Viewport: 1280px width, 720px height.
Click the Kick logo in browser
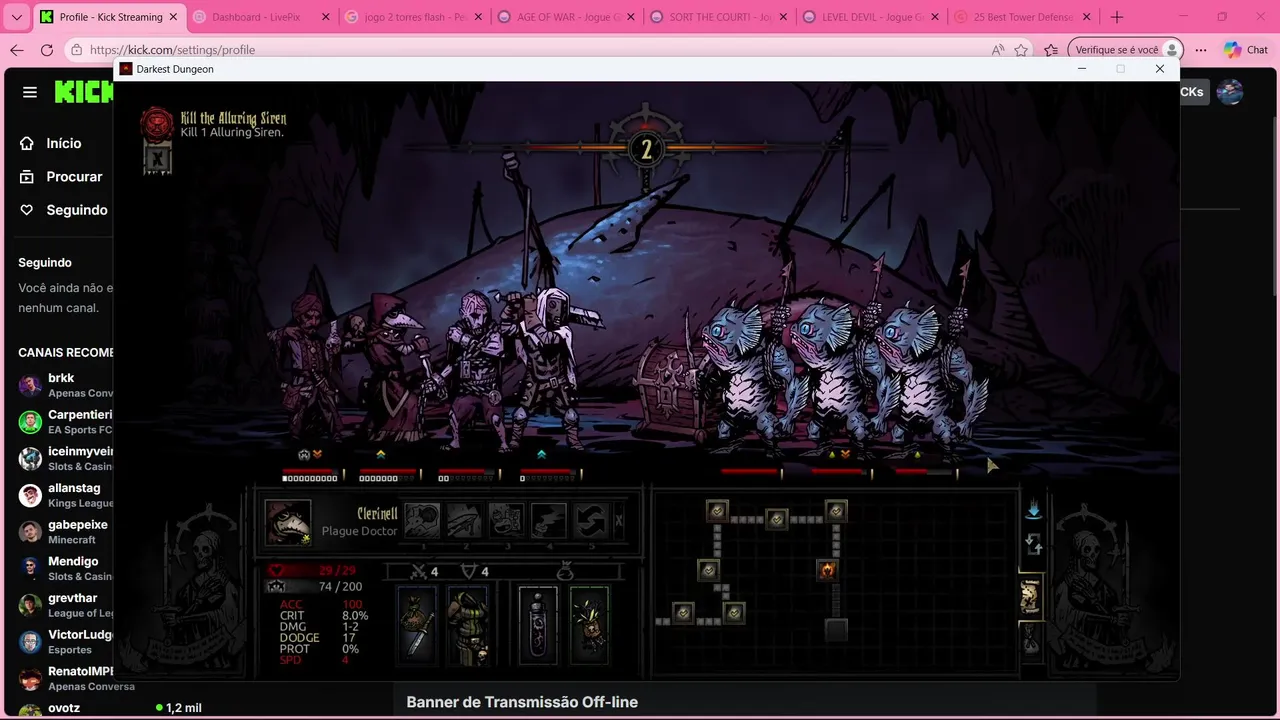[x=83, y=92]
